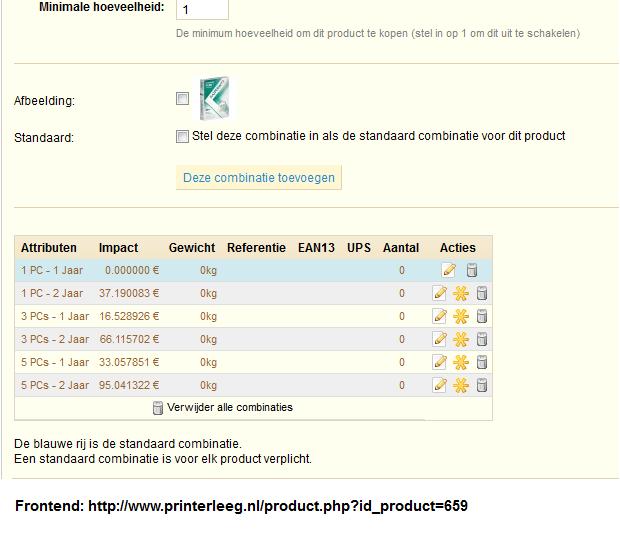This screenshot has width=620, height=559.
Task: Click Deze combinatie toevoegen button
Action: point(259,178)
